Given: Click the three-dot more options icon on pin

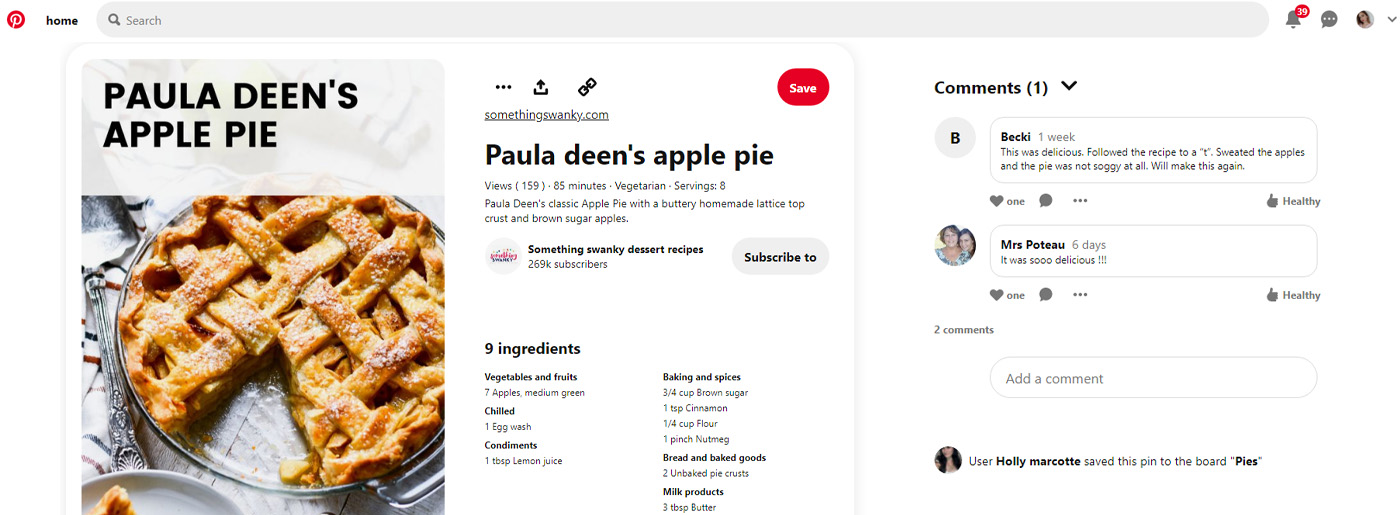Looking at the screenshot, I should click(503, 87).
